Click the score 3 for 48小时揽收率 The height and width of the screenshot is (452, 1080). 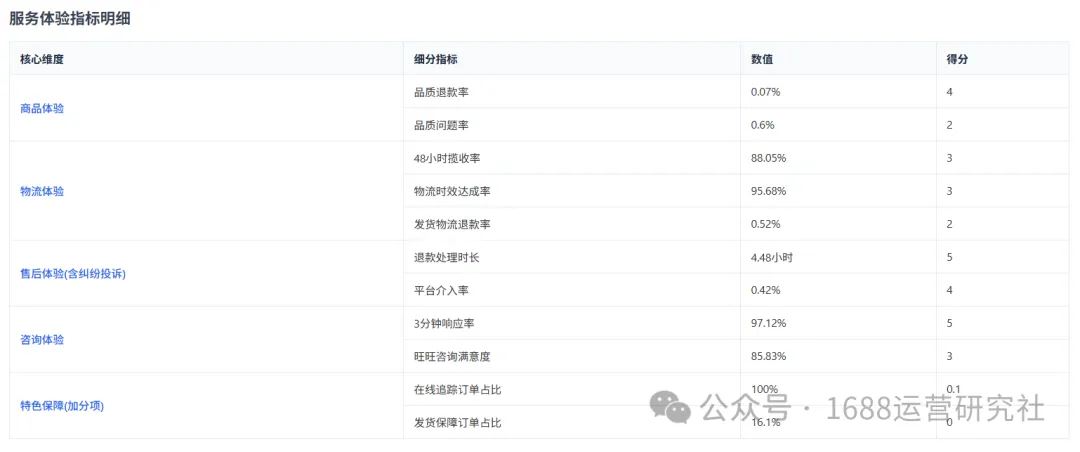pyautogui.click(x=950, y=158)
